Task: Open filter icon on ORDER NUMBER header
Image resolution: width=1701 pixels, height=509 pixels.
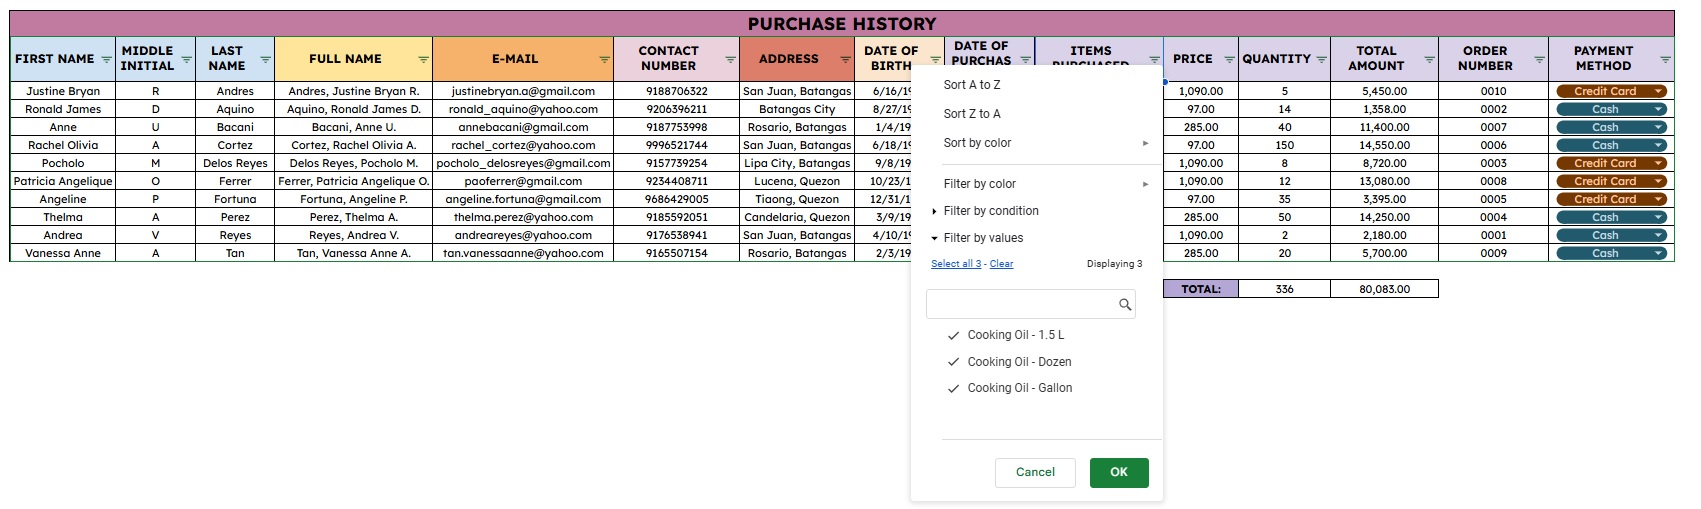Action: (1539, 60)
